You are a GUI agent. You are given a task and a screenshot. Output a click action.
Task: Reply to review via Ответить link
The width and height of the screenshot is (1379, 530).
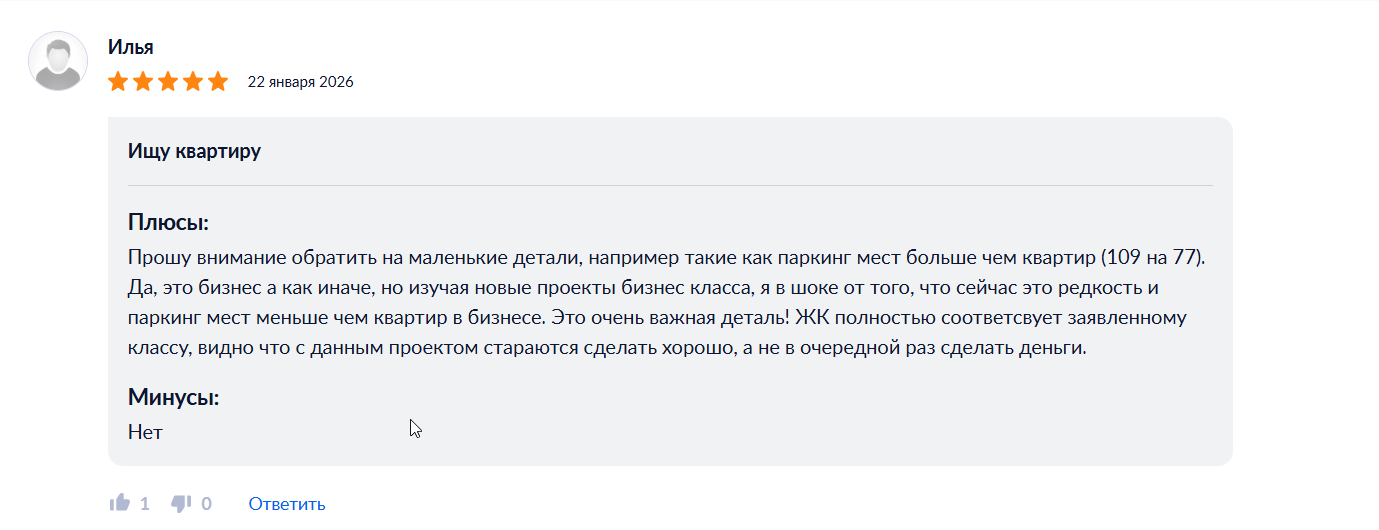pos(287,504)
